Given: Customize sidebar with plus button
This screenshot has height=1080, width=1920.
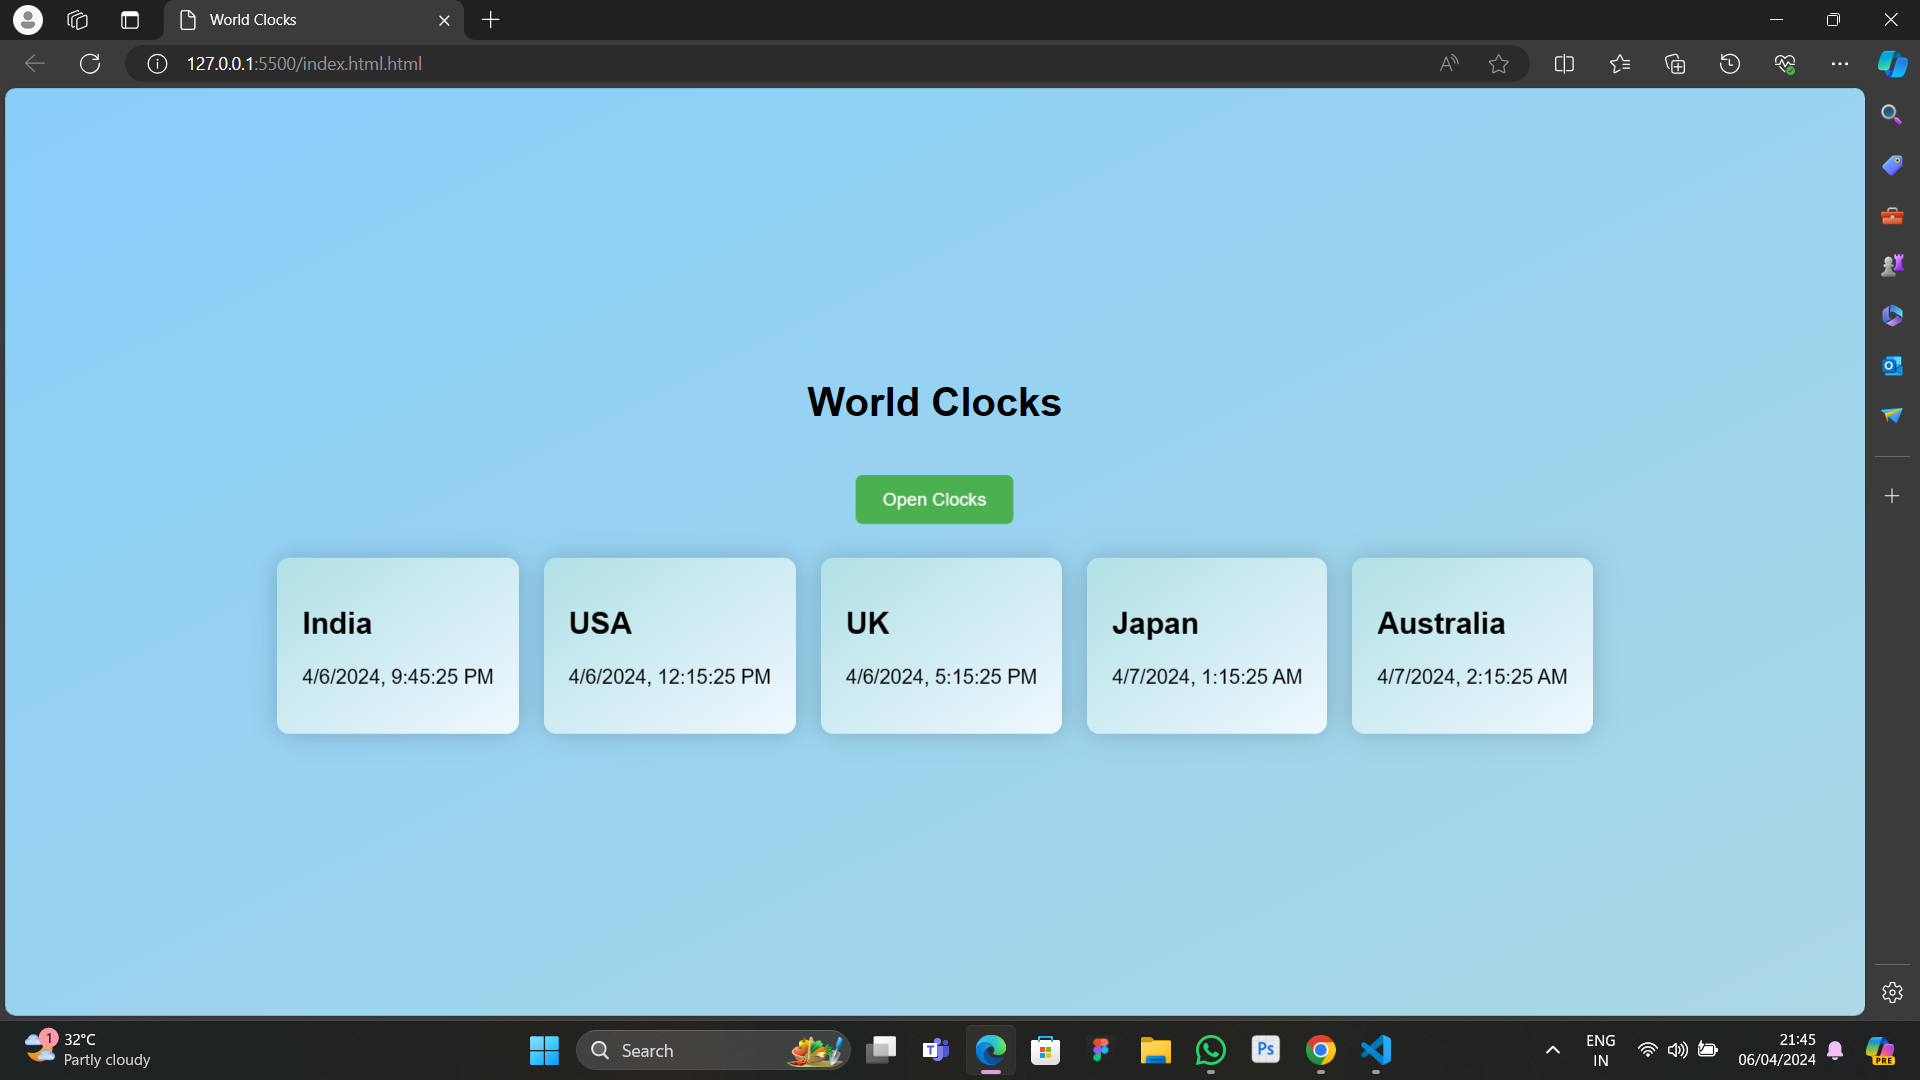Looking at the screenshot, I should [1892, 496].
